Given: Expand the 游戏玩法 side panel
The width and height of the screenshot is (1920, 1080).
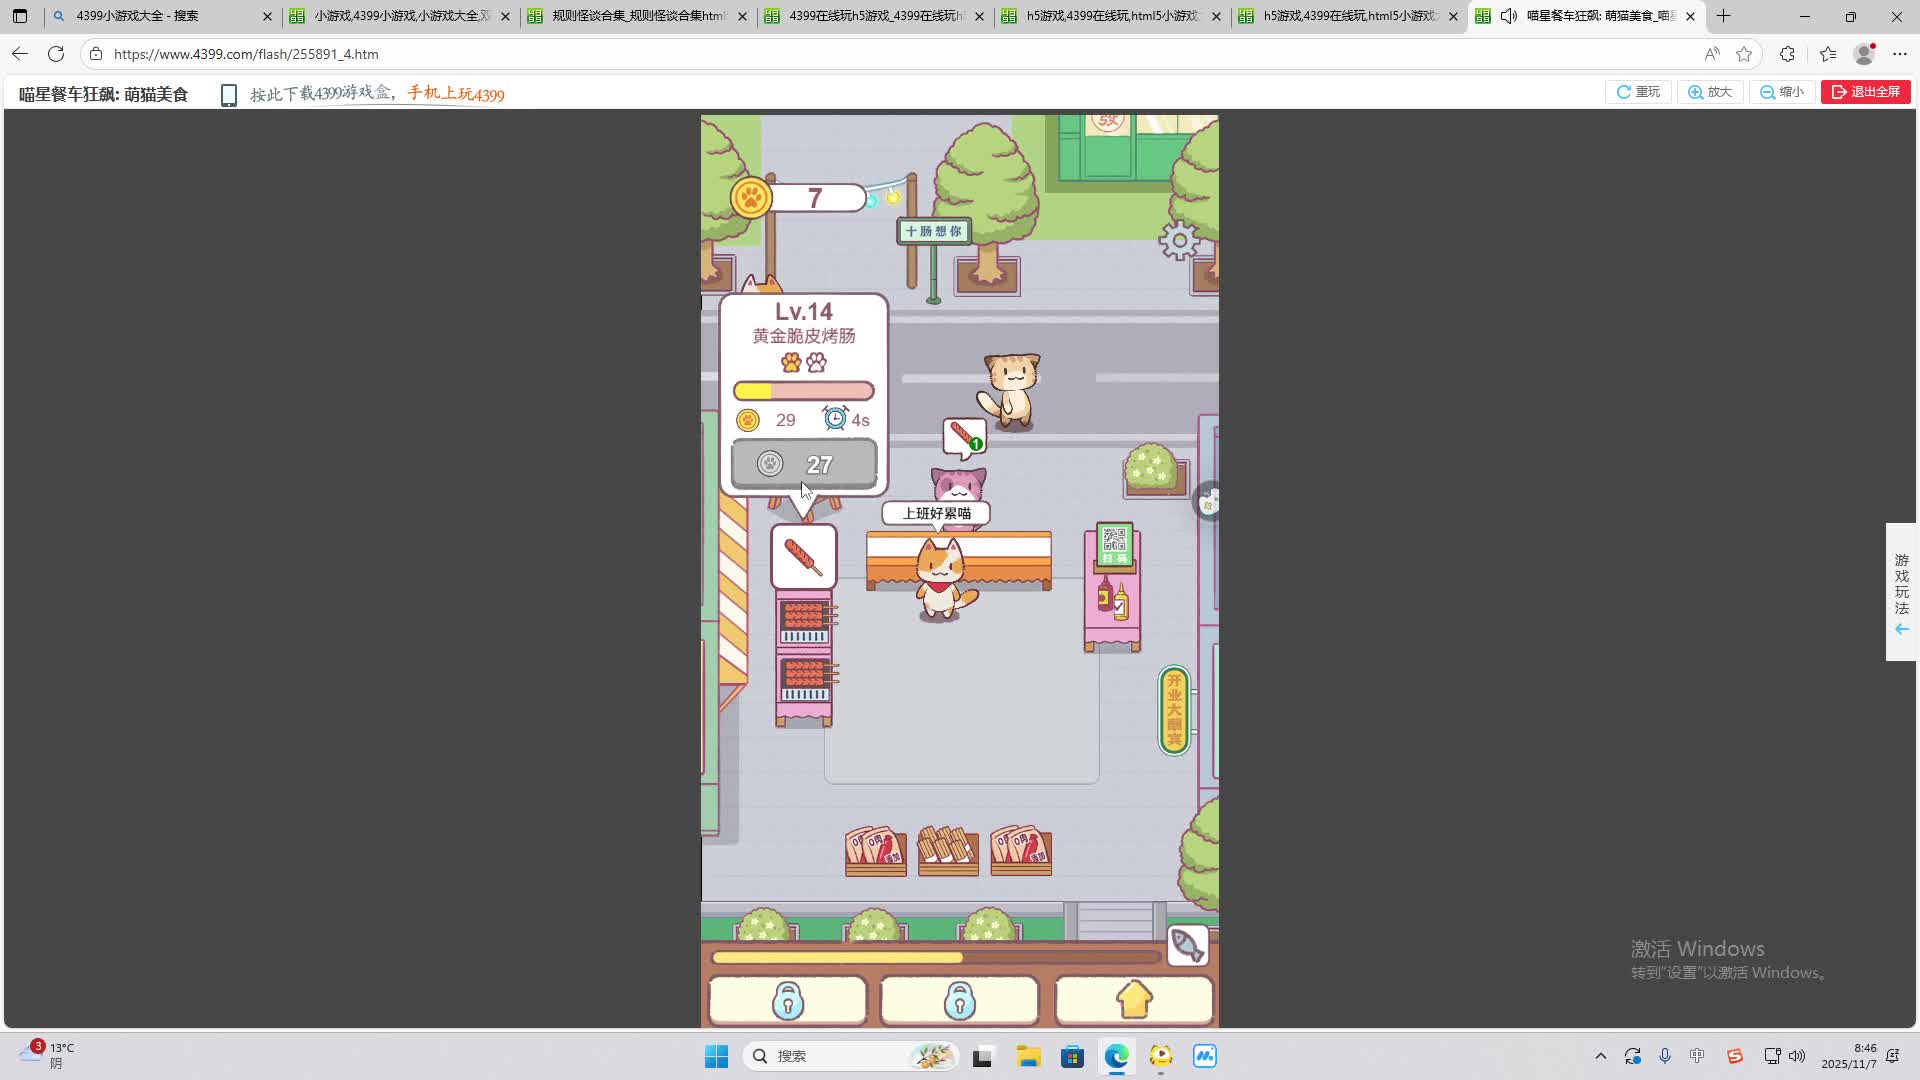Looking at the screenshot, I should click(x=1901, y=592).
